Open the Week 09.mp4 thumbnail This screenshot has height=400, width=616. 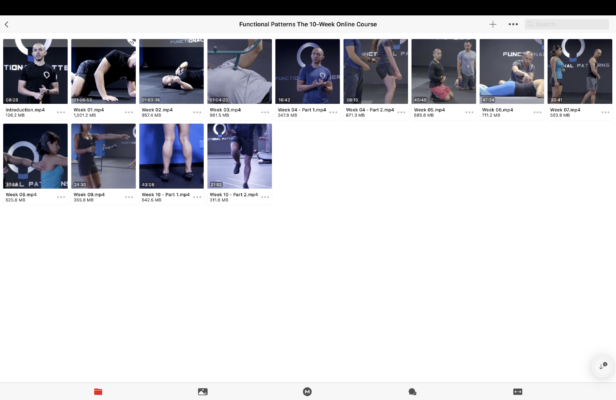[x=103, y=156]
